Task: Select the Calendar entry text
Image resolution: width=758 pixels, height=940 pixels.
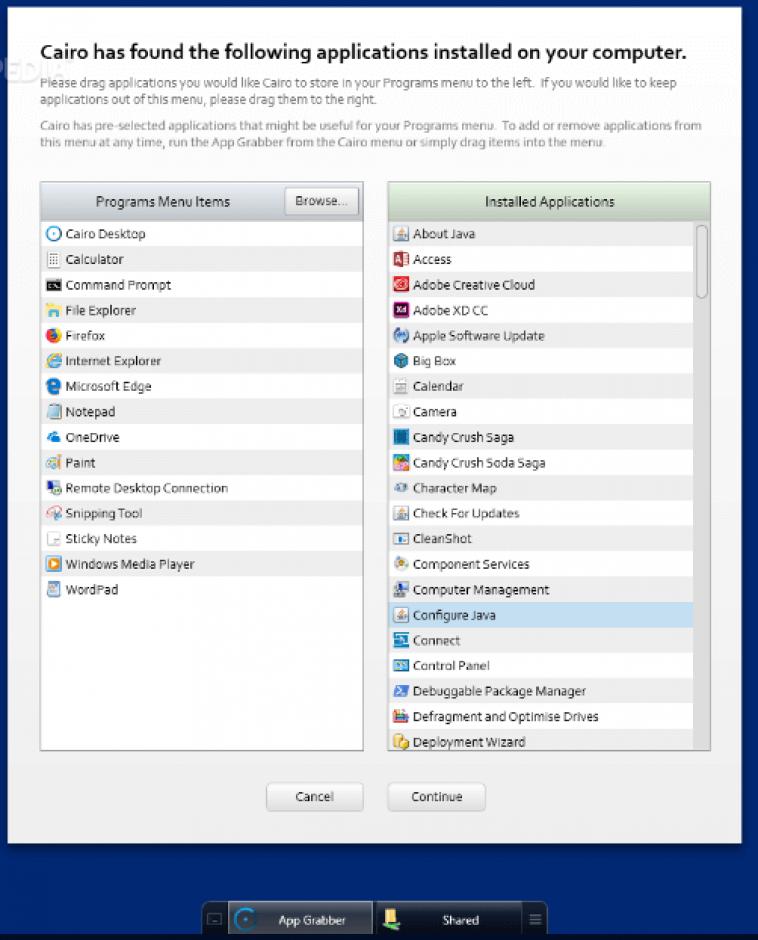Action: [438, 387]
